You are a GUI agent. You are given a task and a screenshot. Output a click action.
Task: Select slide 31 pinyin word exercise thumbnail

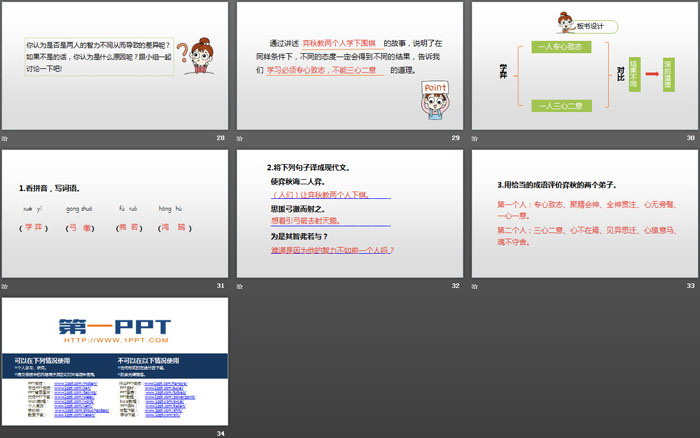(x=115, y=213)
